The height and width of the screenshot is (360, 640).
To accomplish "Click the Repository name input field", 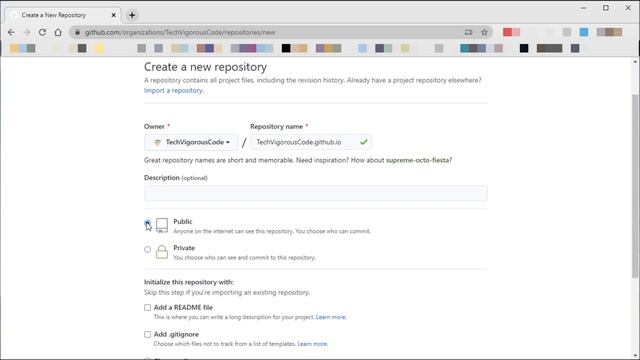I will 311,142.
